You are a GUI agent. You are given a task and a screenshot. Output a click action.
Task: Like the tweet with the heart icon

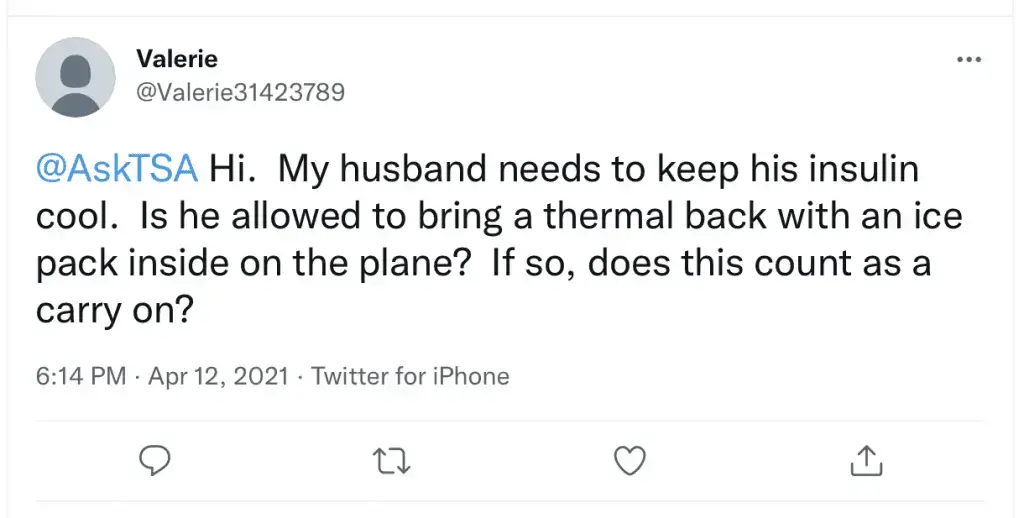click(630, 461)
